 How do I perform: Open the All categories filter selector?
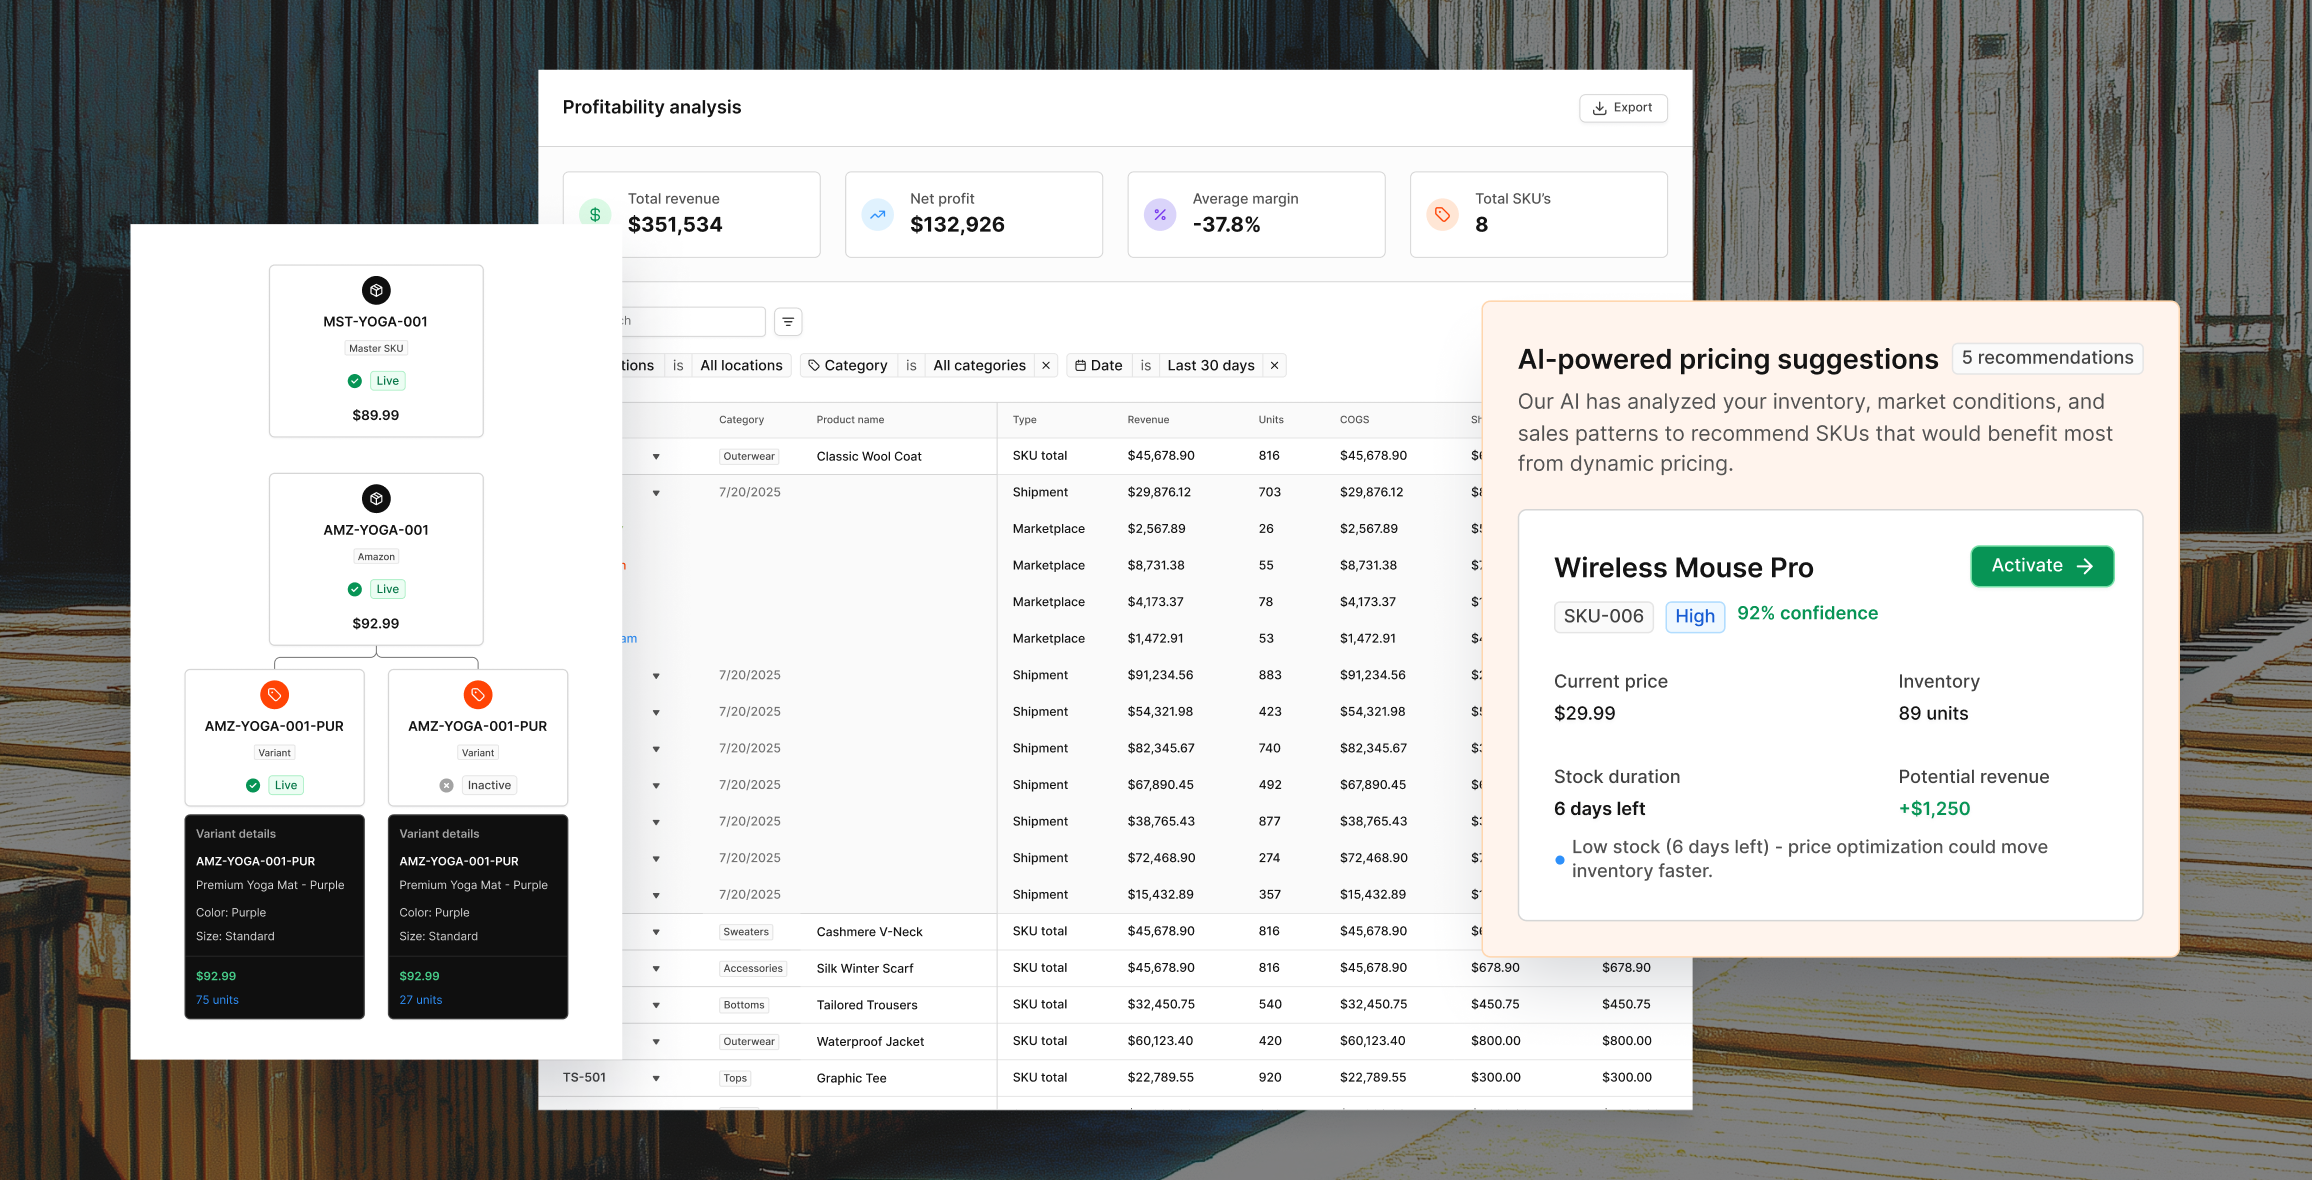(x=979, y=365)
